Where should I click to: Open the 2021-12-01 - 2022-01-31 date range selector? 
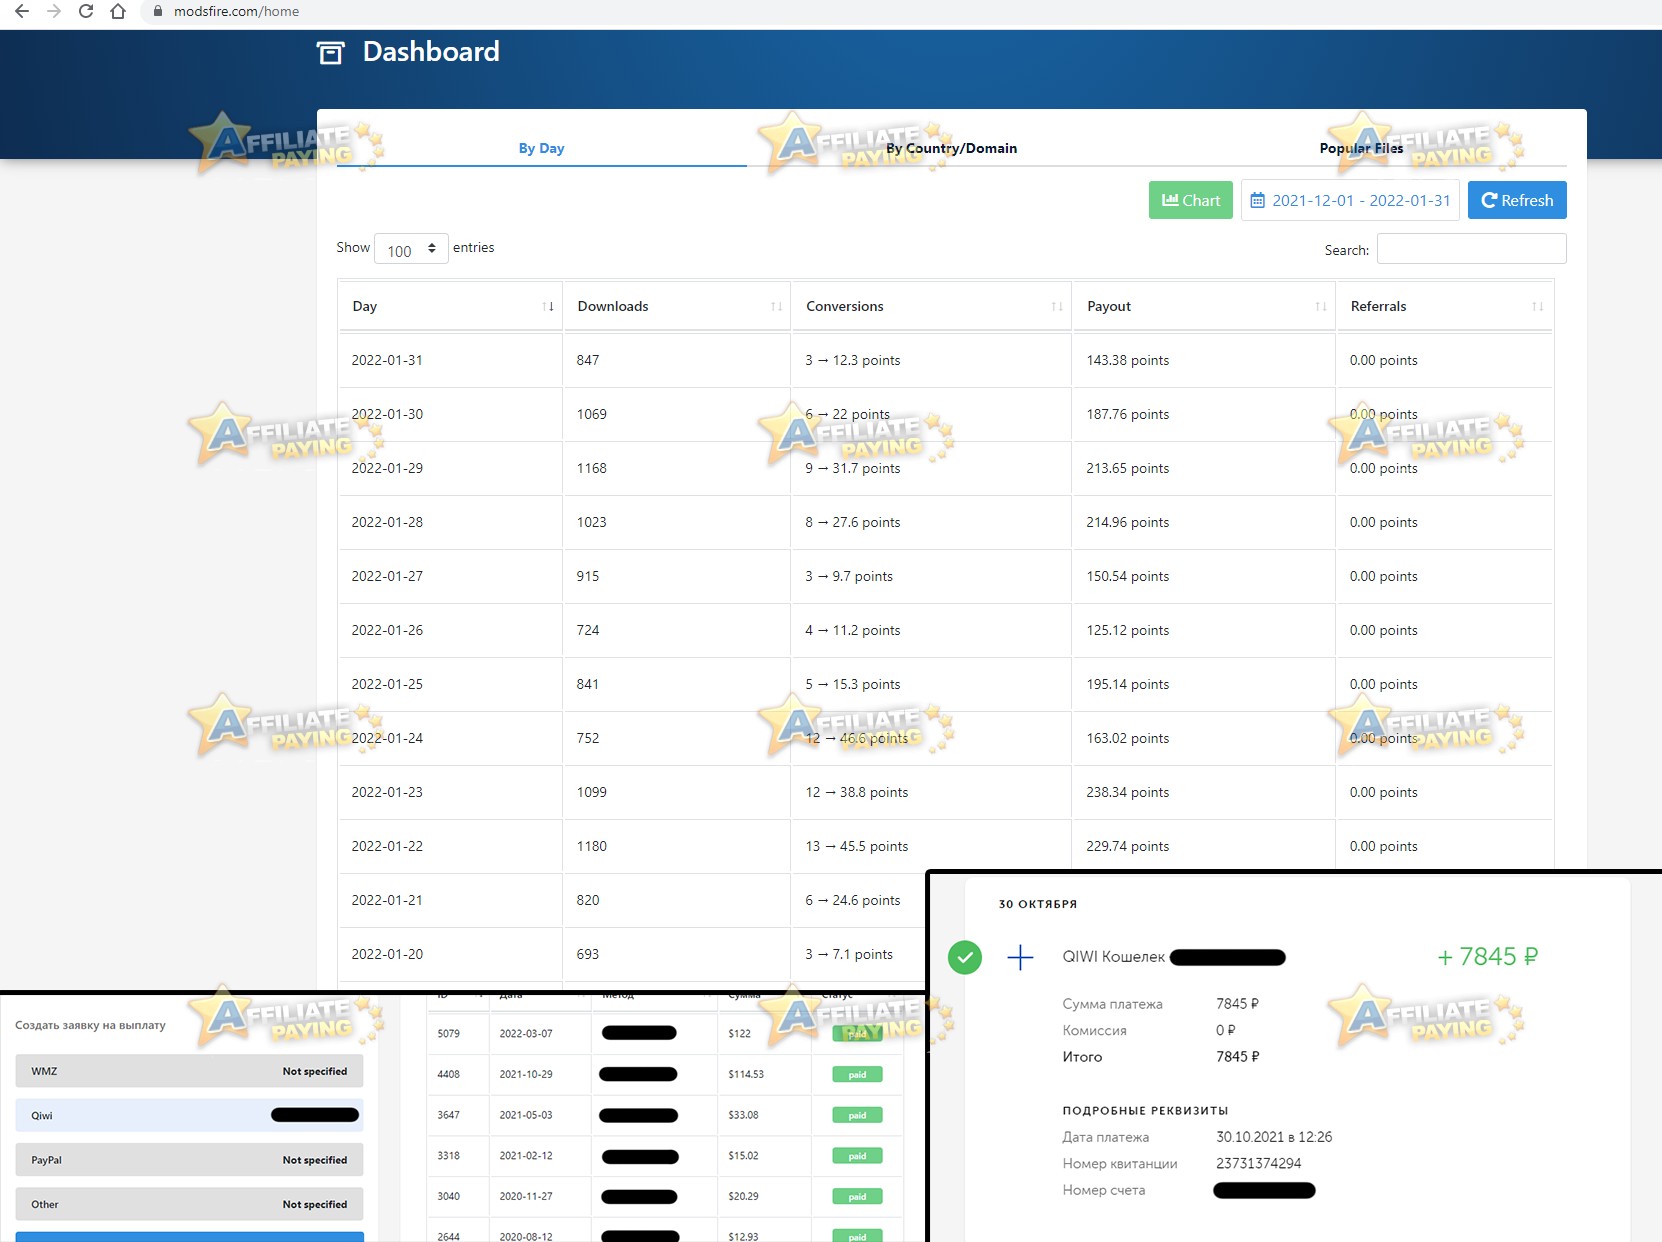tap(1360, 200)
